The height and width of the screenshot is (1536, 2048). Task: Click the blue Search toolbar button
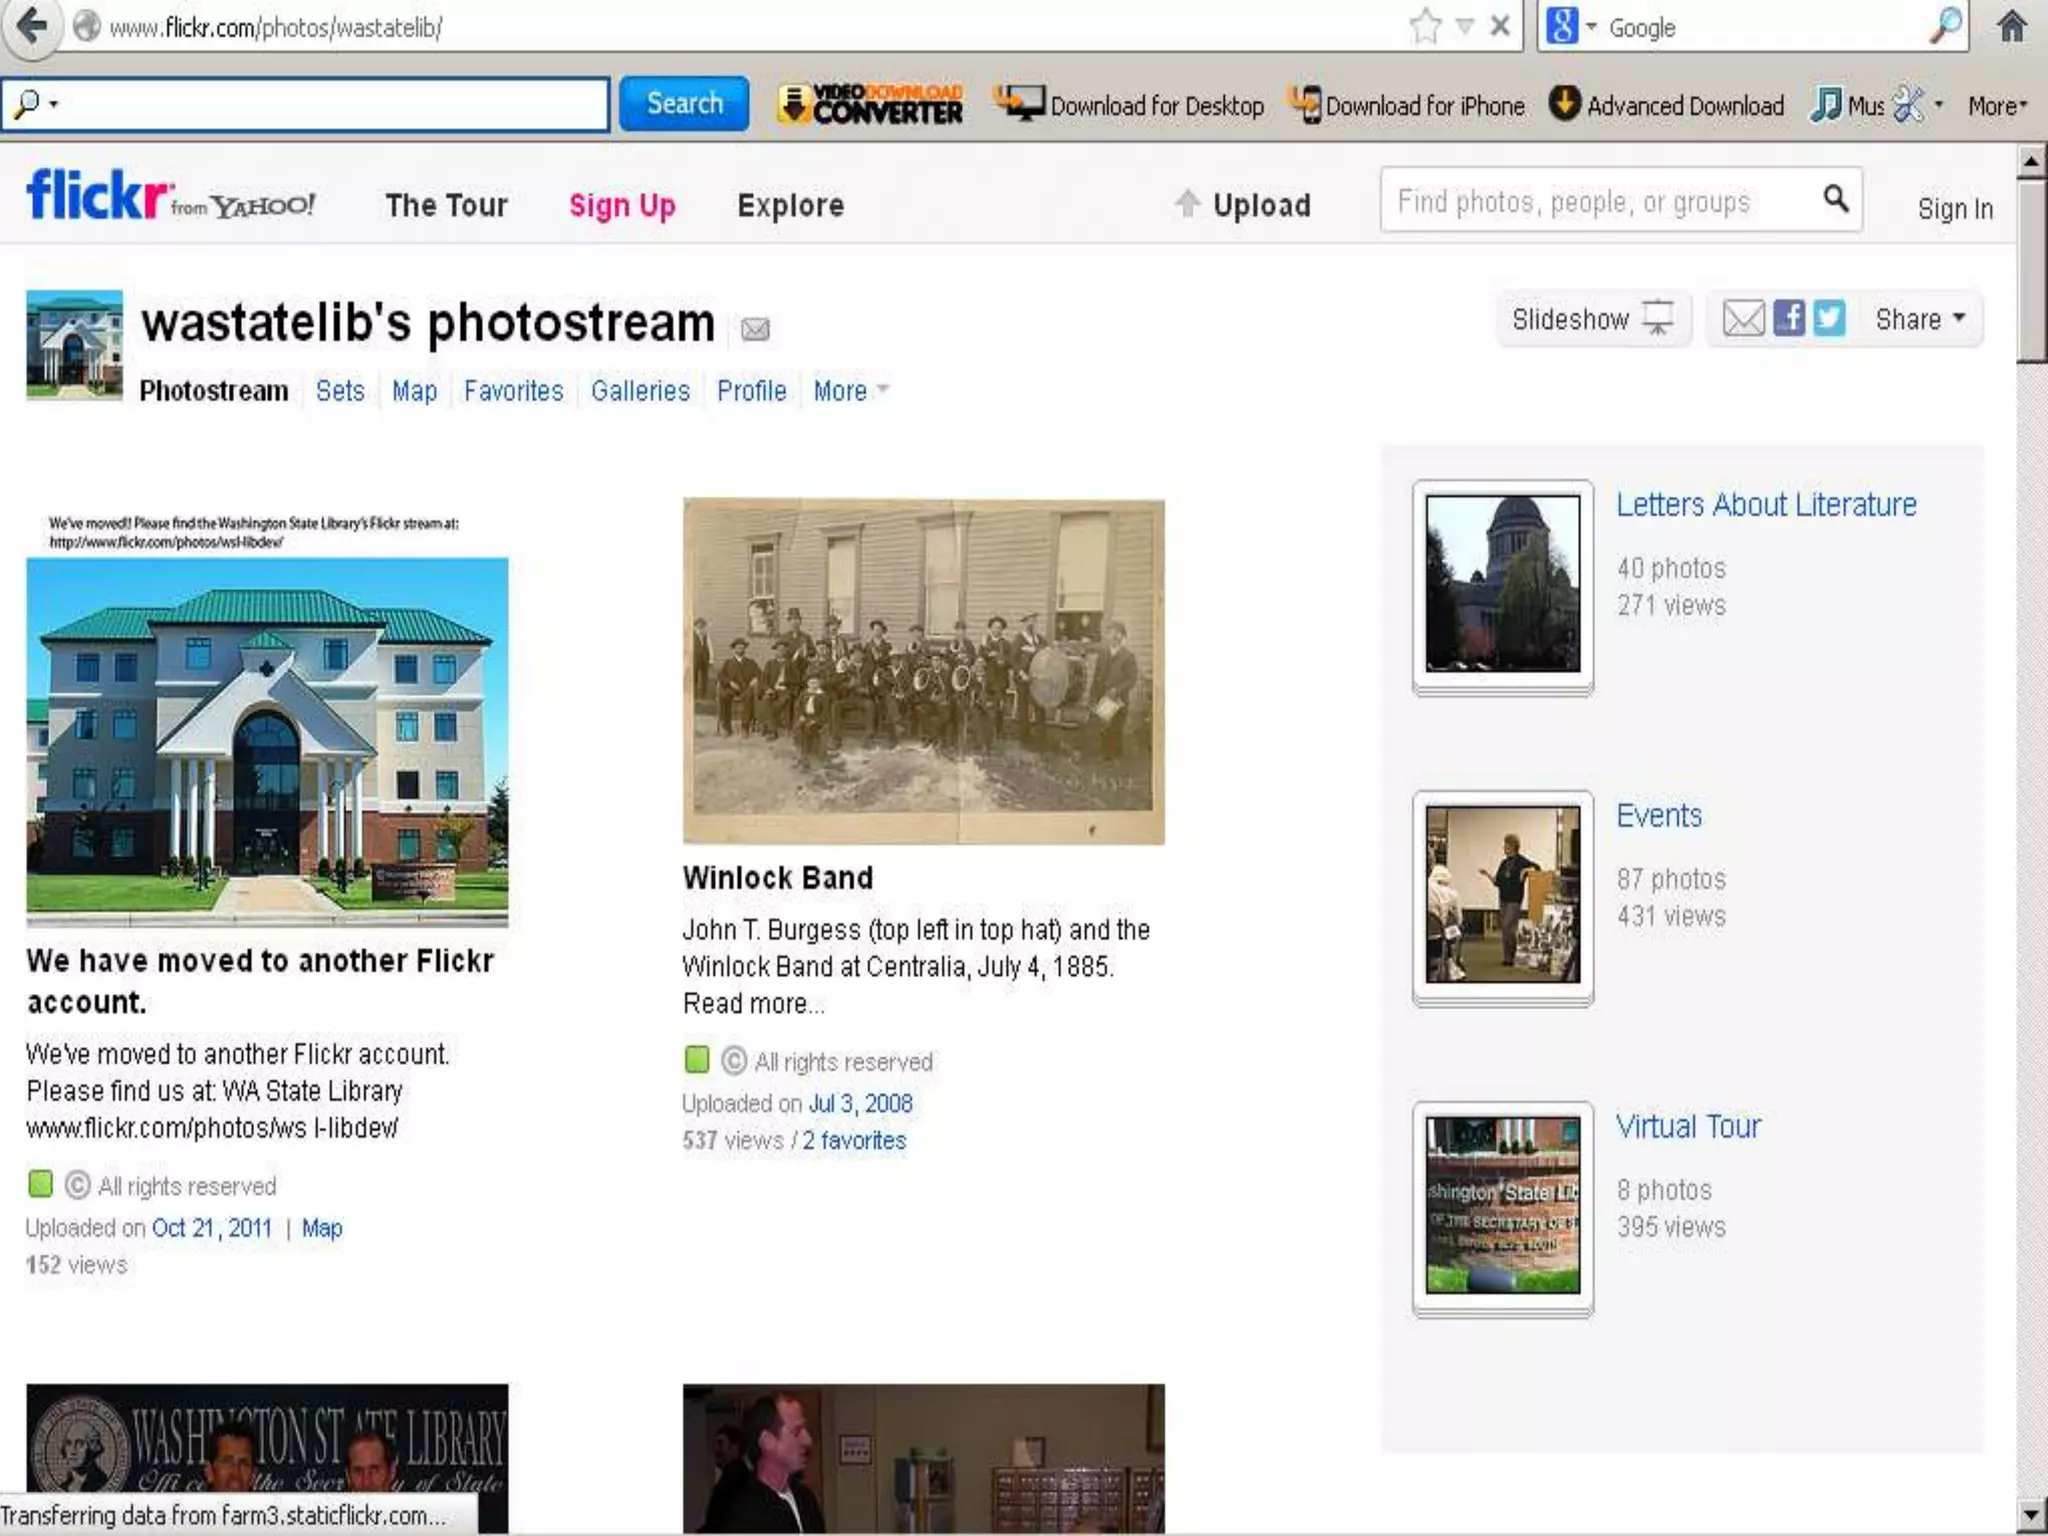click(x=684, y=104)
